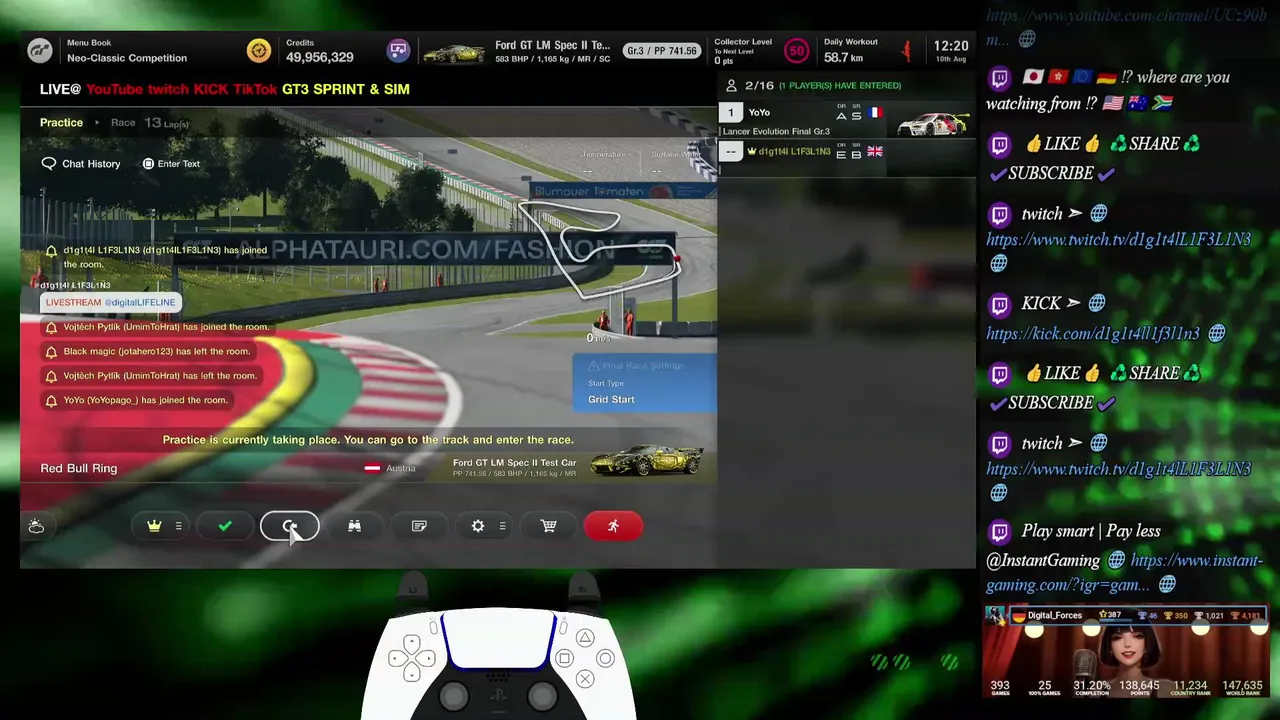The width and height of the screenshot is (1280, 720).
Task: Open spectate mode with binoculars icon
Action: pyautogui.click(x=354, y=526)
